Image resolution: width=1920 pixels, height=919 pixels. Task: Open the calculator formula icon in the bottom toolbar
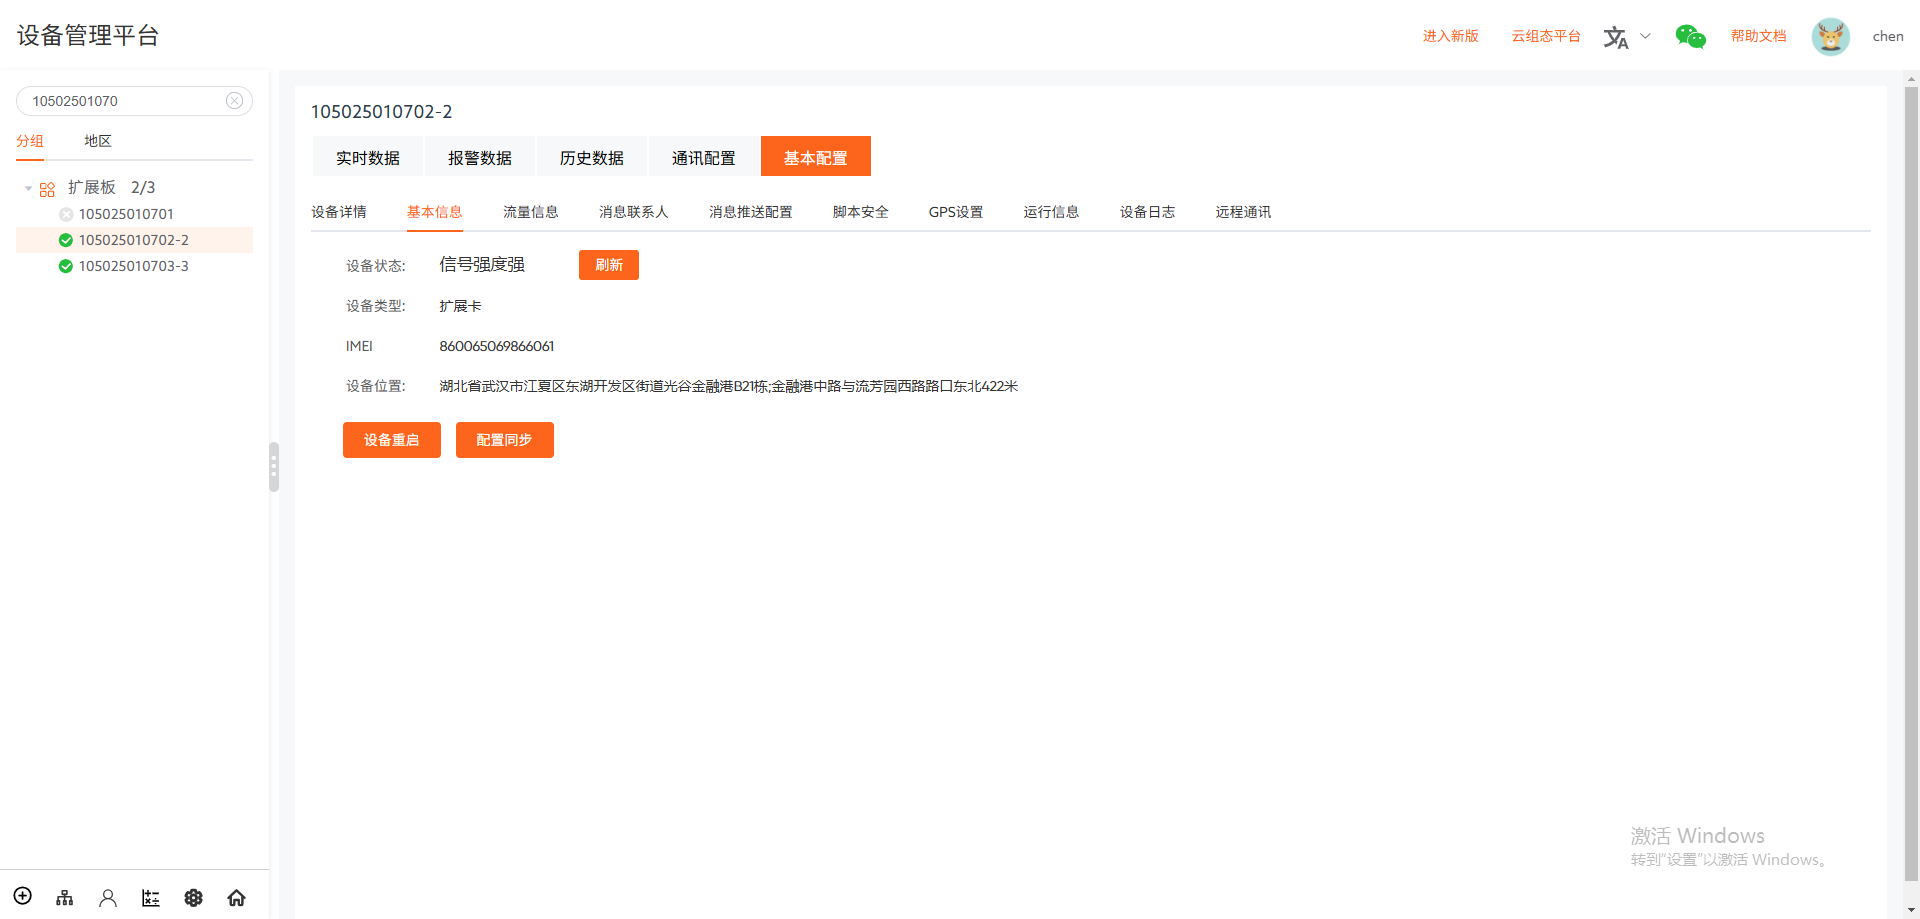coord(151,898)
